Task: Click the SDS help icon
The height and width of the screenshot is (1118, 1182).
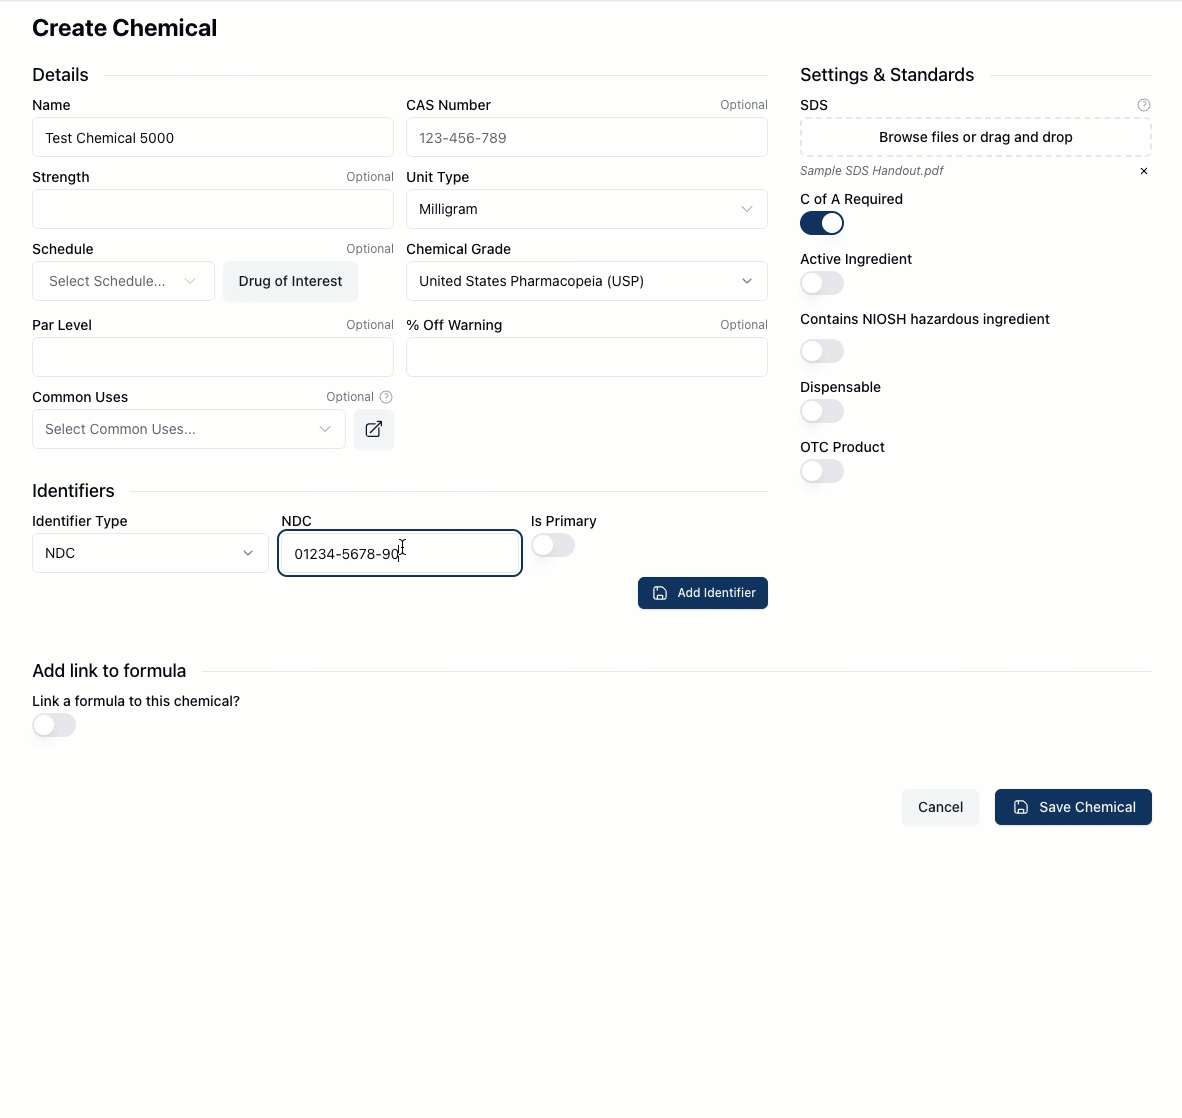Action: pos(1143,104)
